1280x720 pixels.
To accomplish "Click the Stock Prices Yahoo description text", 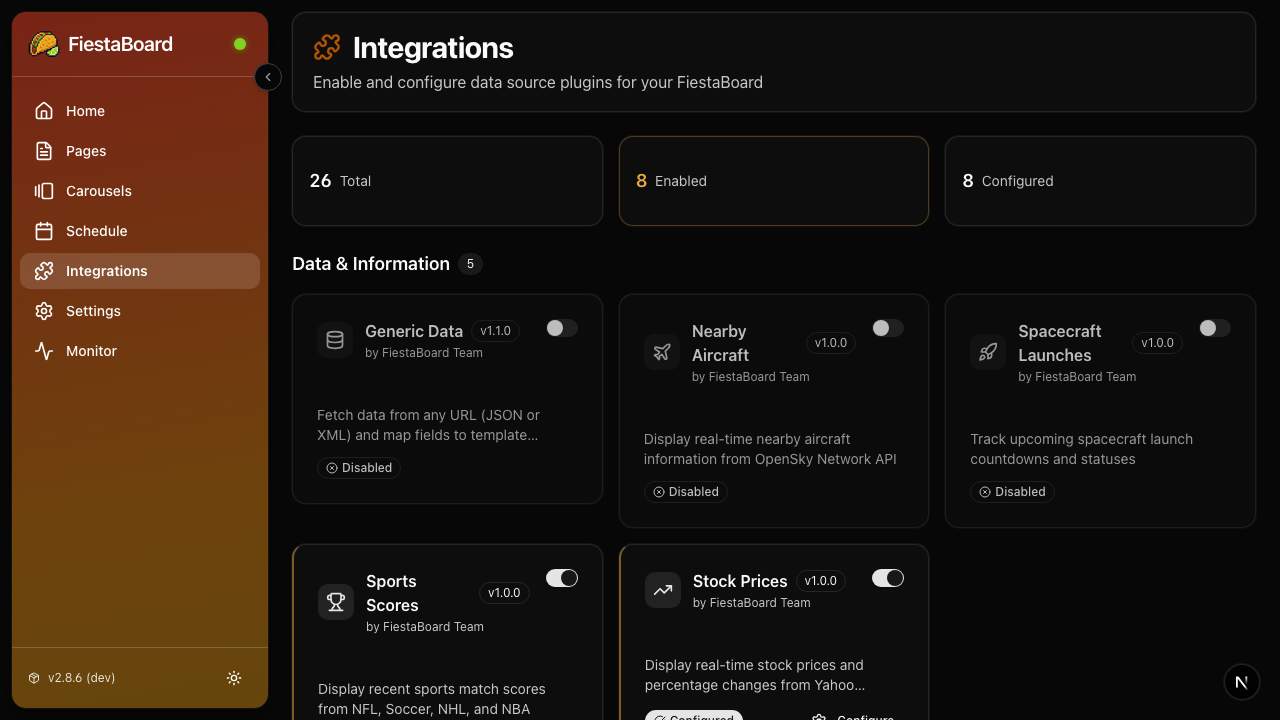I will (755, 675).
